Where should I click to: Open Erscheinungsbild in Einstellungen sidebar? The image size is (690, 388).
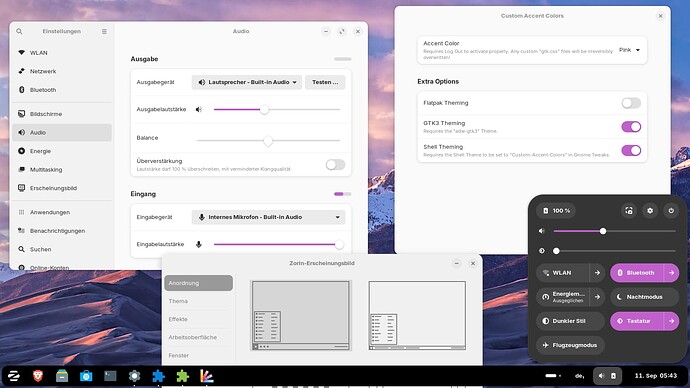62,188
